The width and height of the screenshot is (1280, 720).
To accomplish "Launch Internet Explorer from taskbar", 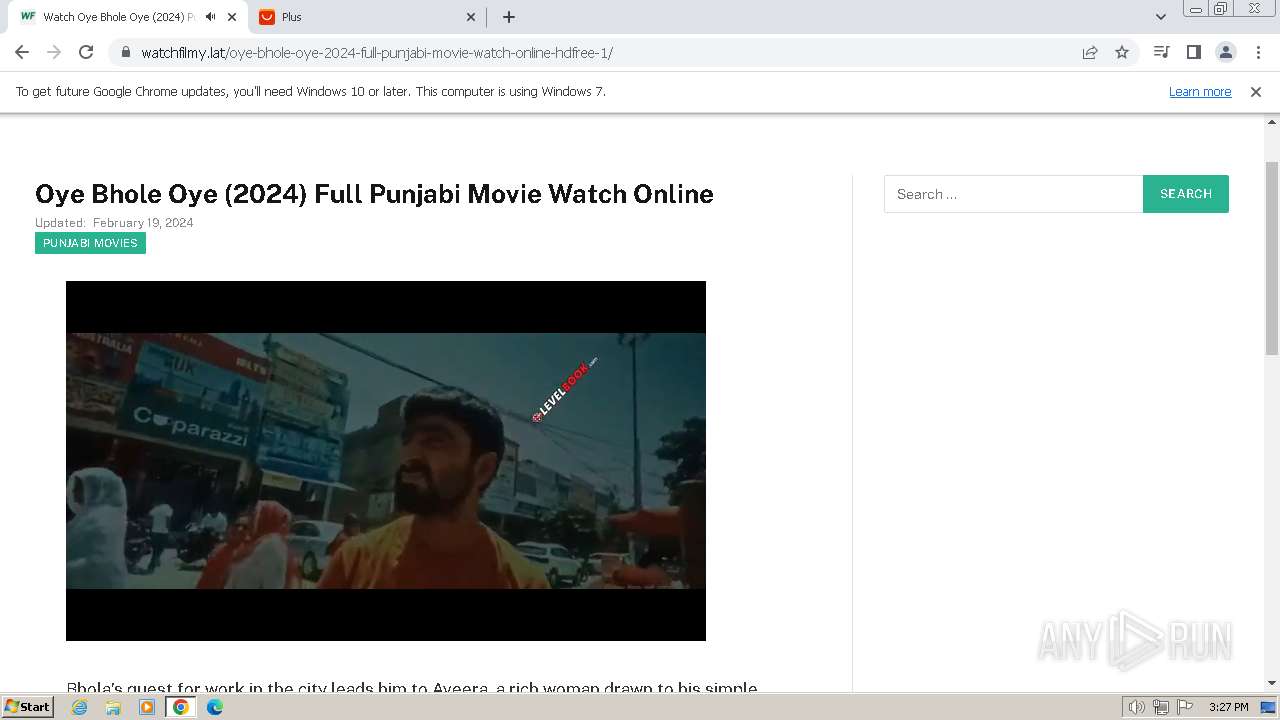I will pyautogui.click(x=80, y=707).
